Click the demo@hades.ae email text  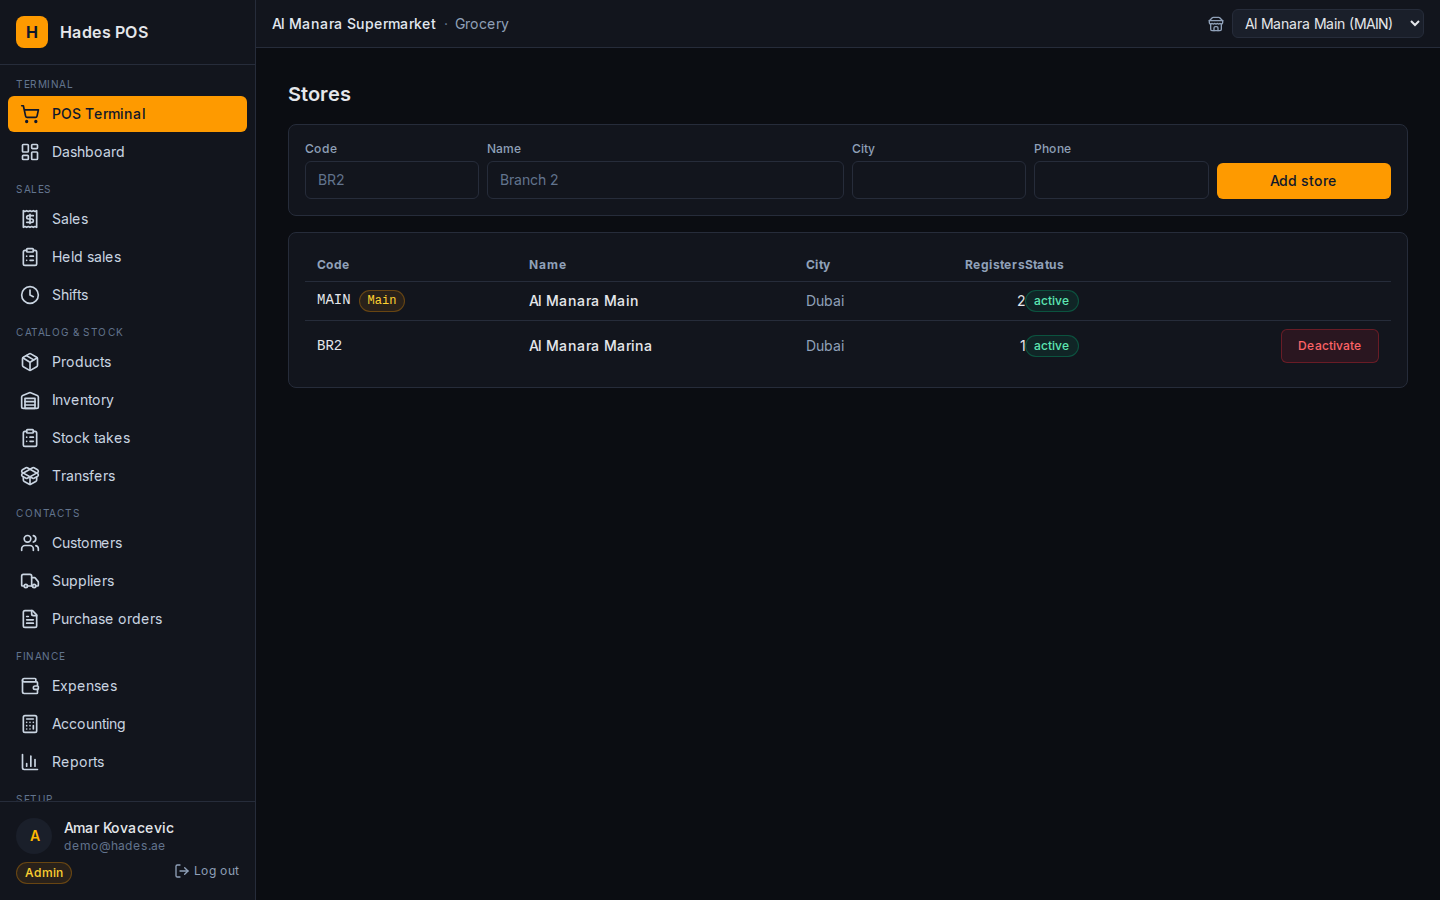(114, 846)
